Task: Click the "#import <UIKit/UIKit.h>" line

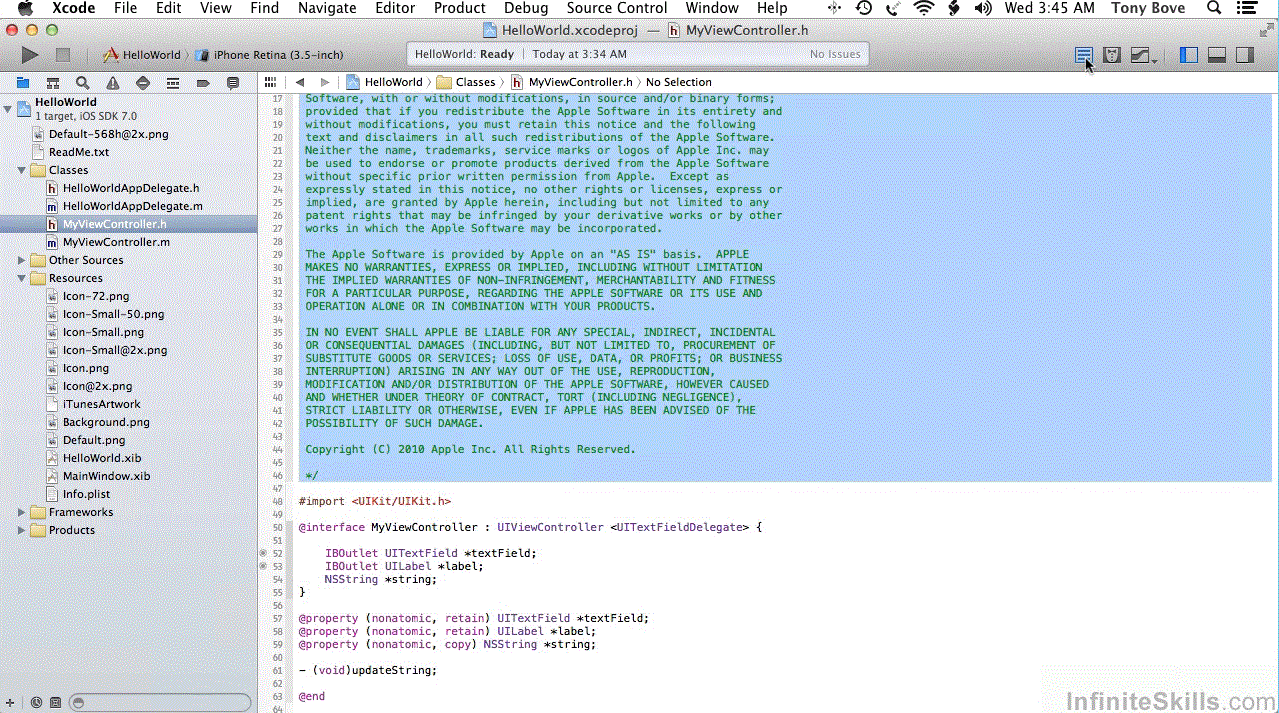Action: point(374,501)
